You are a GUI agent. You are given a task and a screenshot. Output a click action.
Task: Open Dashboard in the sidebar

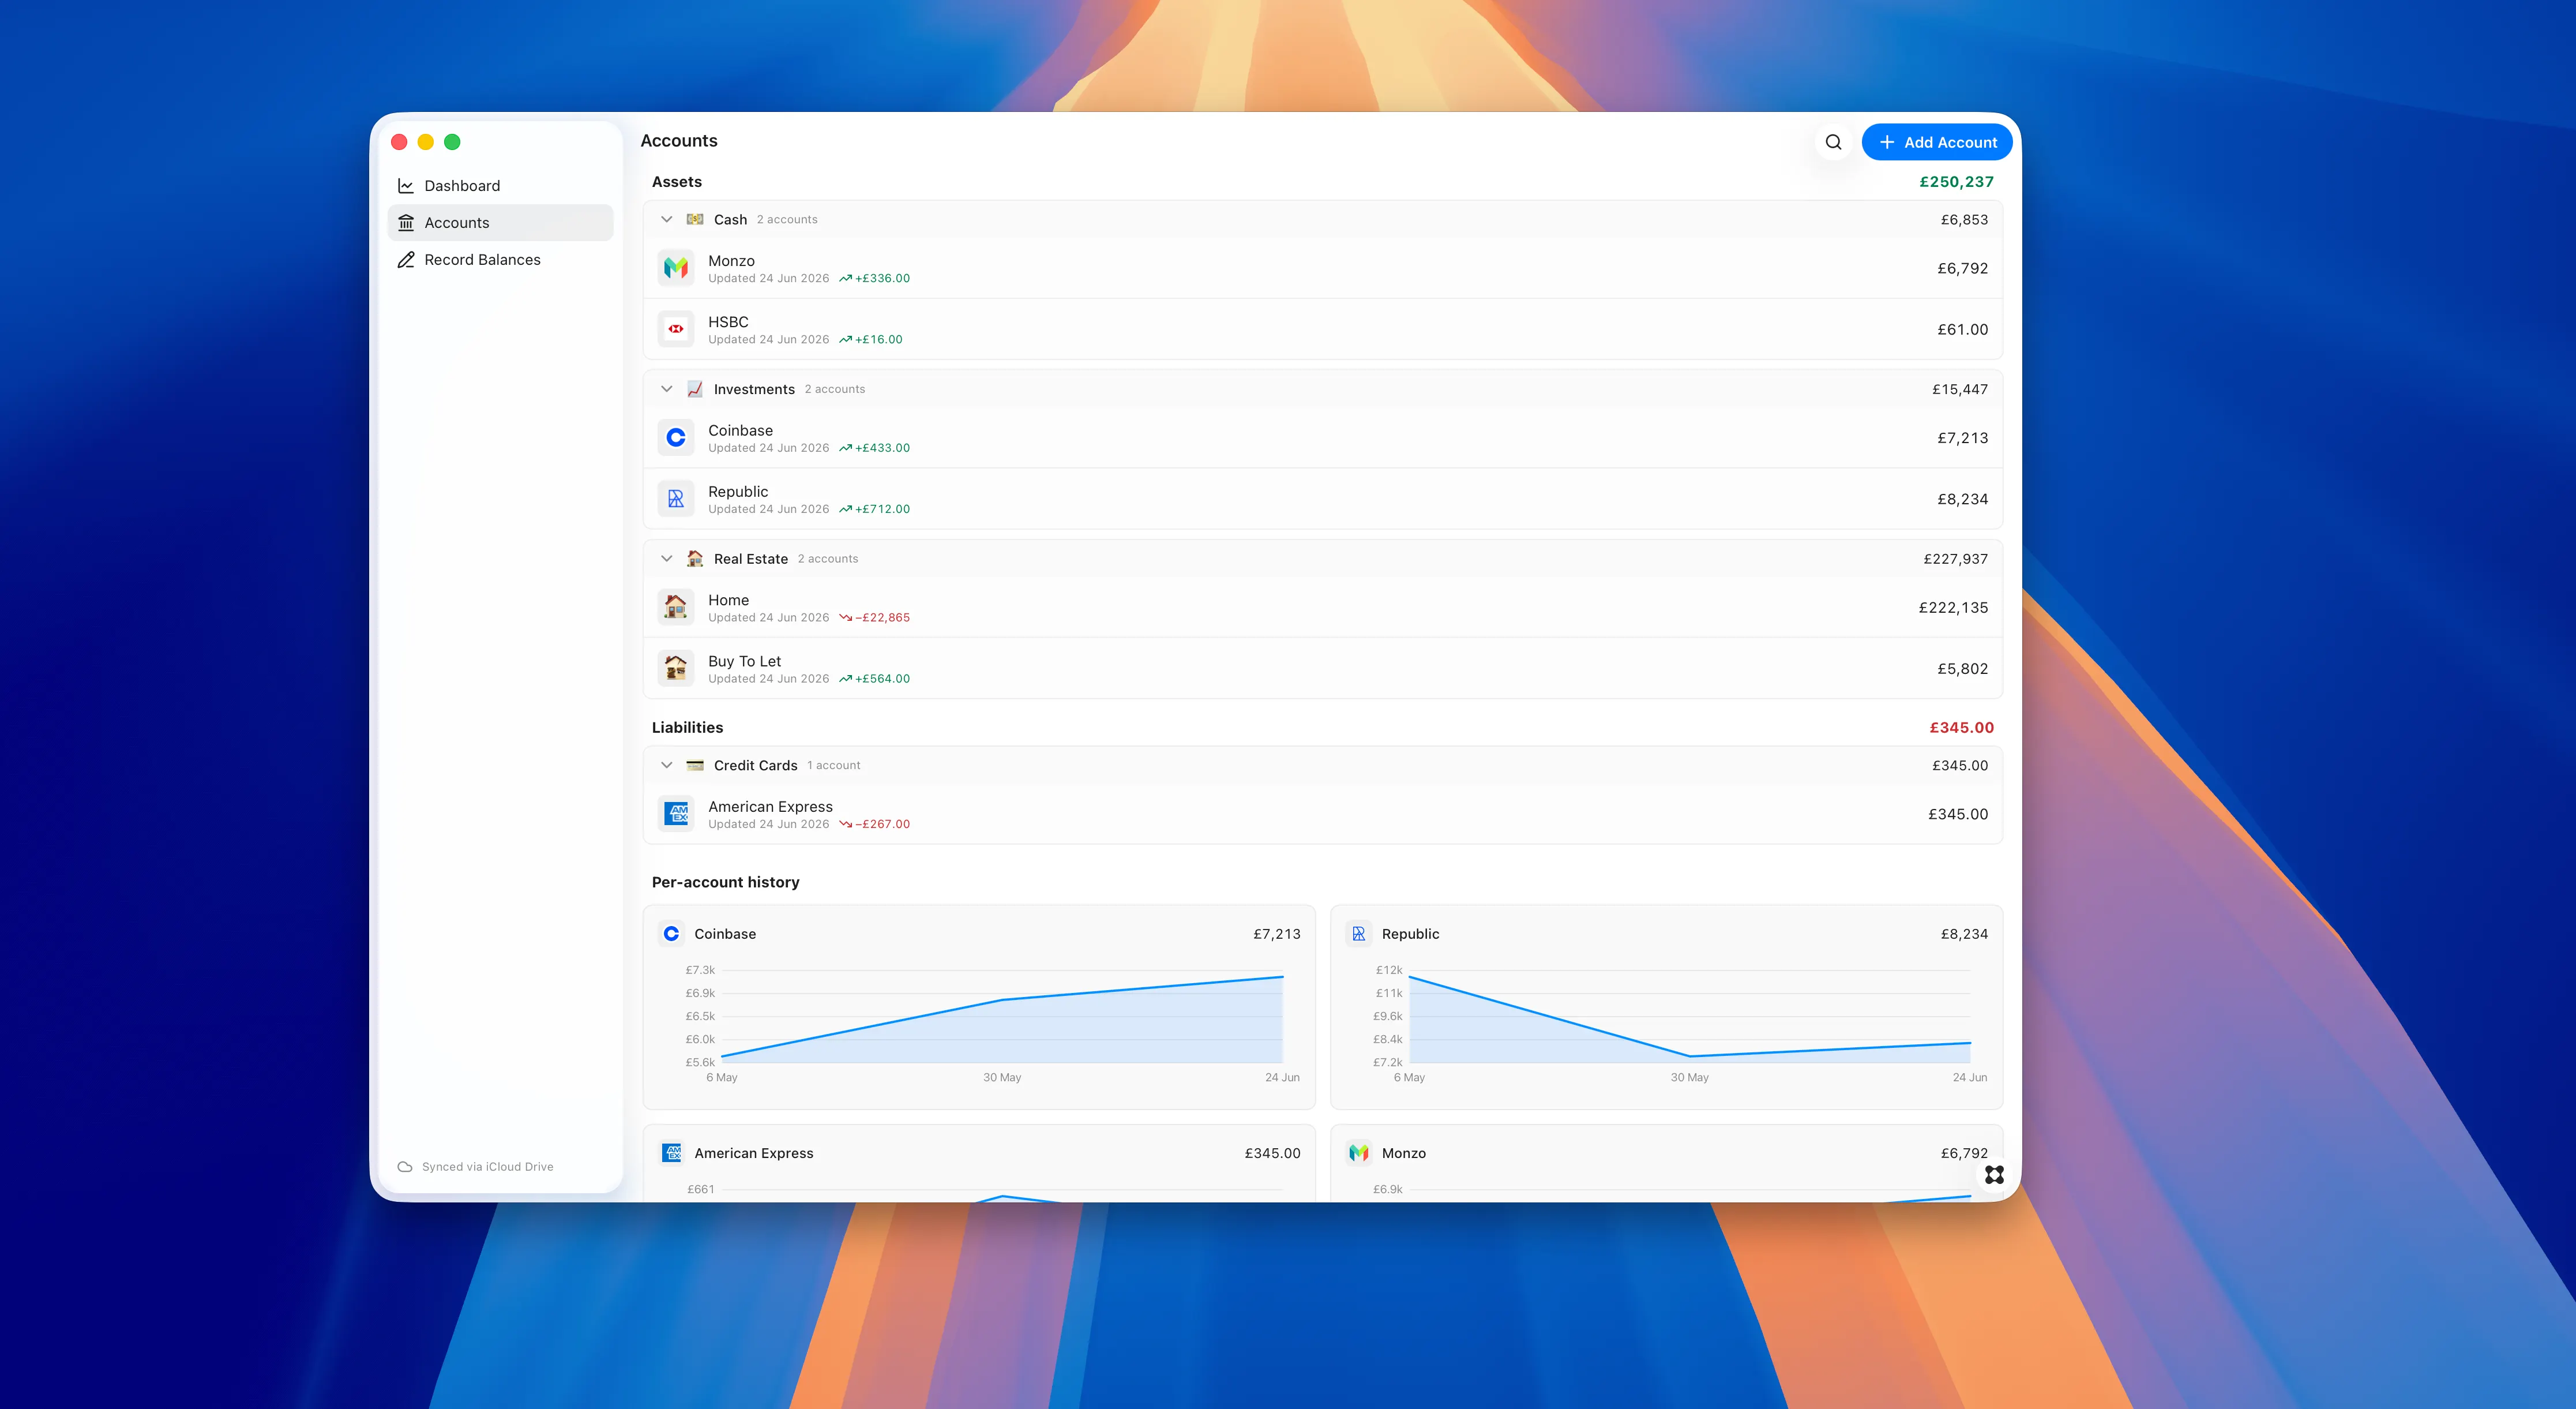pyautogui.click(x=500, y=186)
